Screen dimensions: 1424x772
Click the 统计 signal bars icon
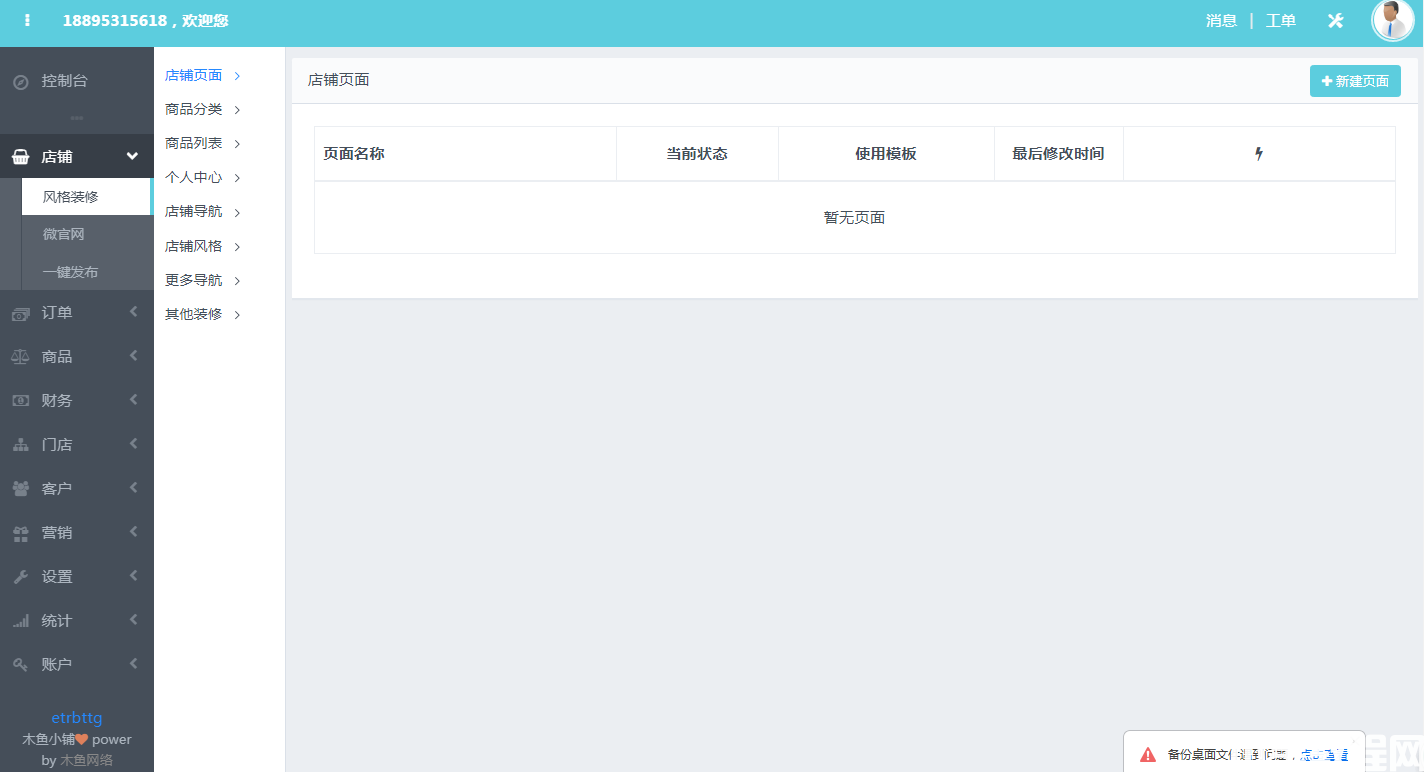pos(20,621)
